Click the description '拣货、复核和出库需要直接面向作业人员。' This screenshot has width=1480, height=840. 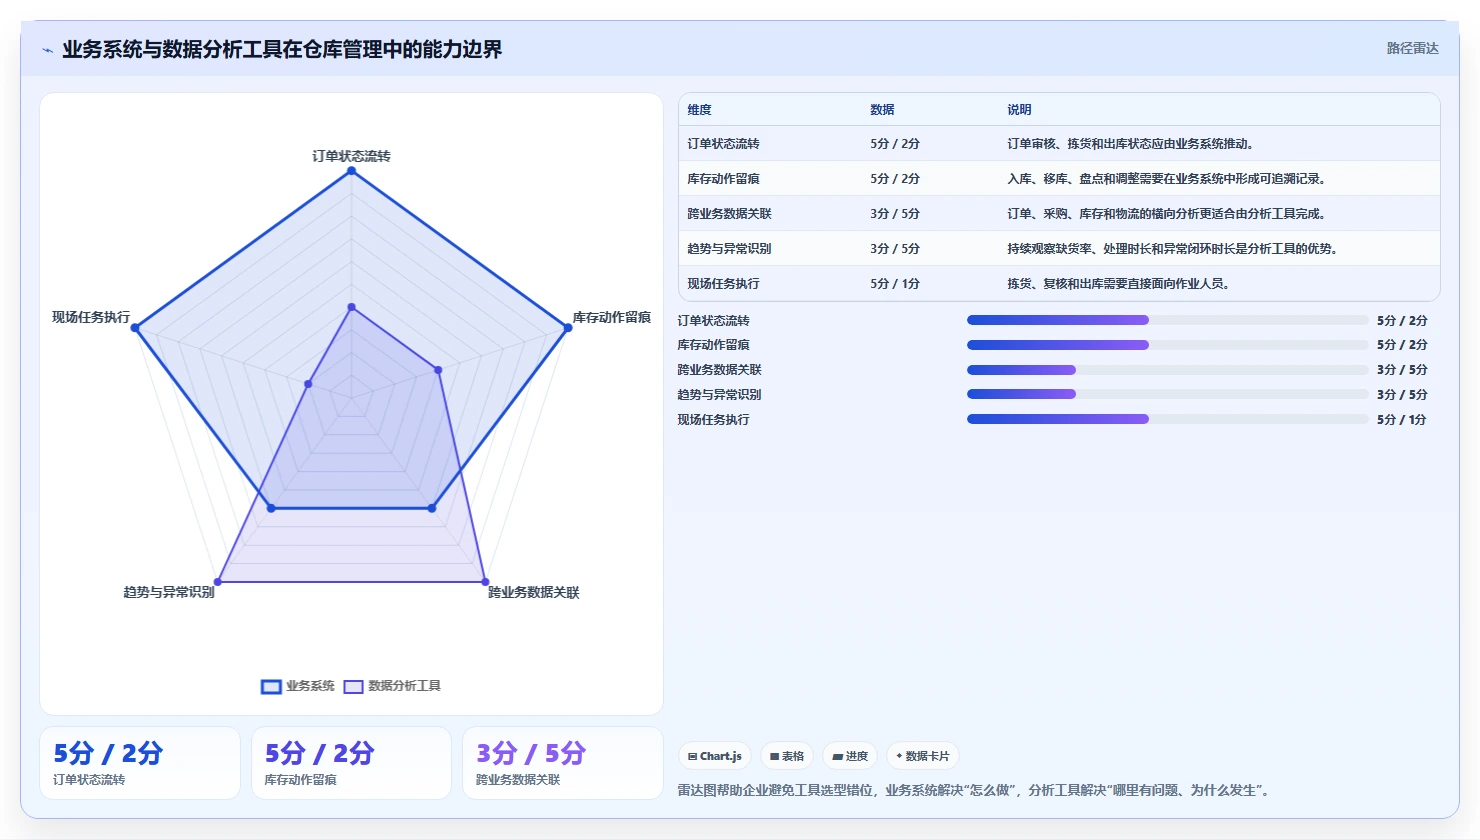[1119, 284]
